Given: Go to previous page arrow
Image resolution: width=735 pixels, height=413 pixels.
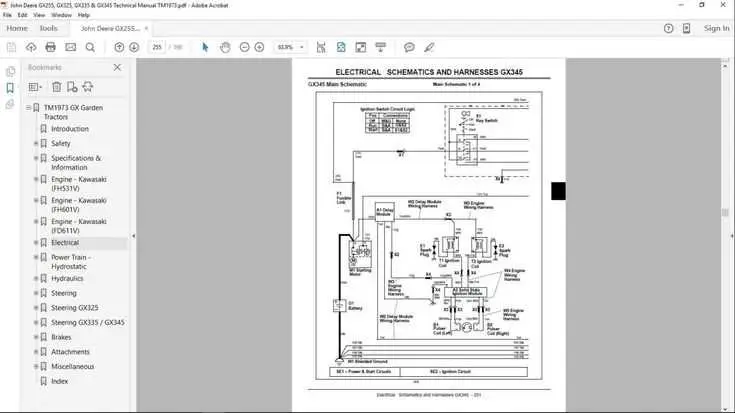Looking at the screenshot, I should pos(119,47).
